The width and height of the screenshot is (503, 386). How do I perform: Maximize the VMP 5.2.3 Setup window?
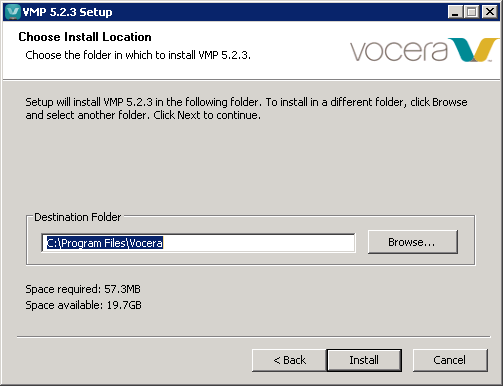tap(471, 12)
